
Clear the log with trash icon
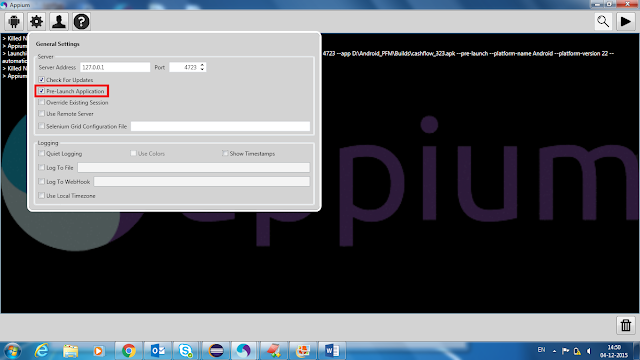(626, 325)
